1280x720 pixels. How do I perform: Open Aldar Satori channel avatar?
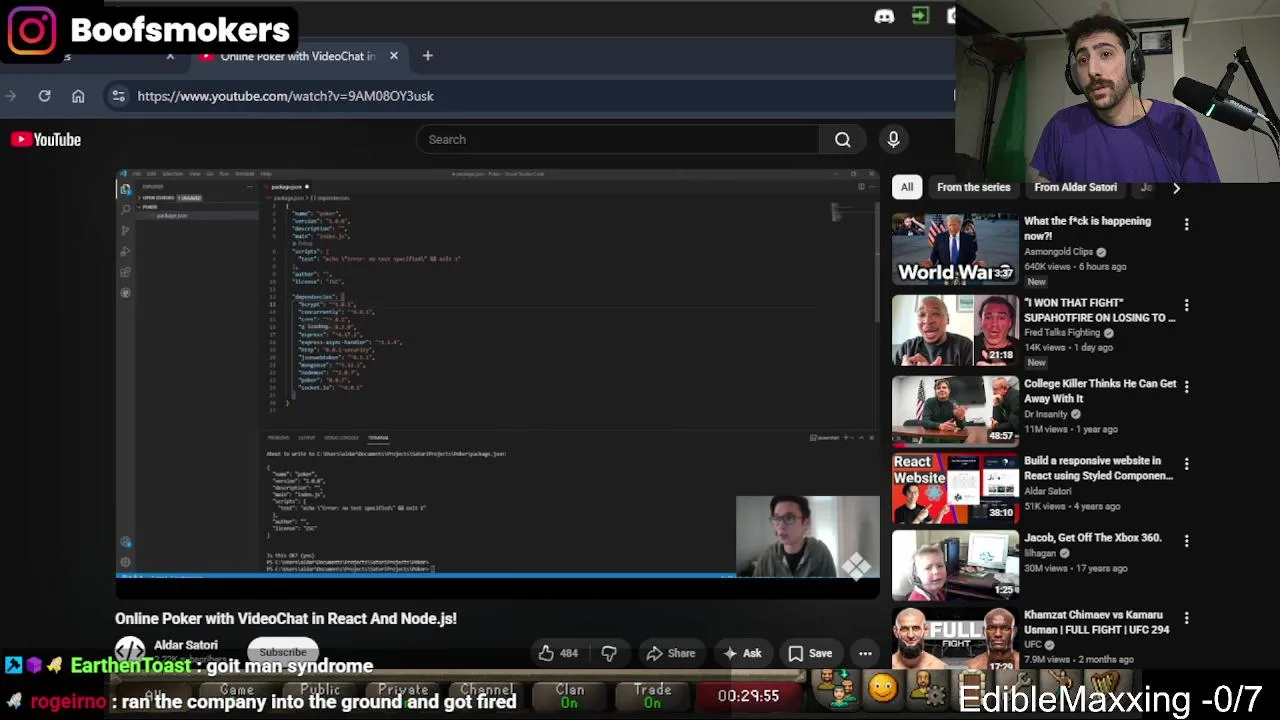coord(130,651)
